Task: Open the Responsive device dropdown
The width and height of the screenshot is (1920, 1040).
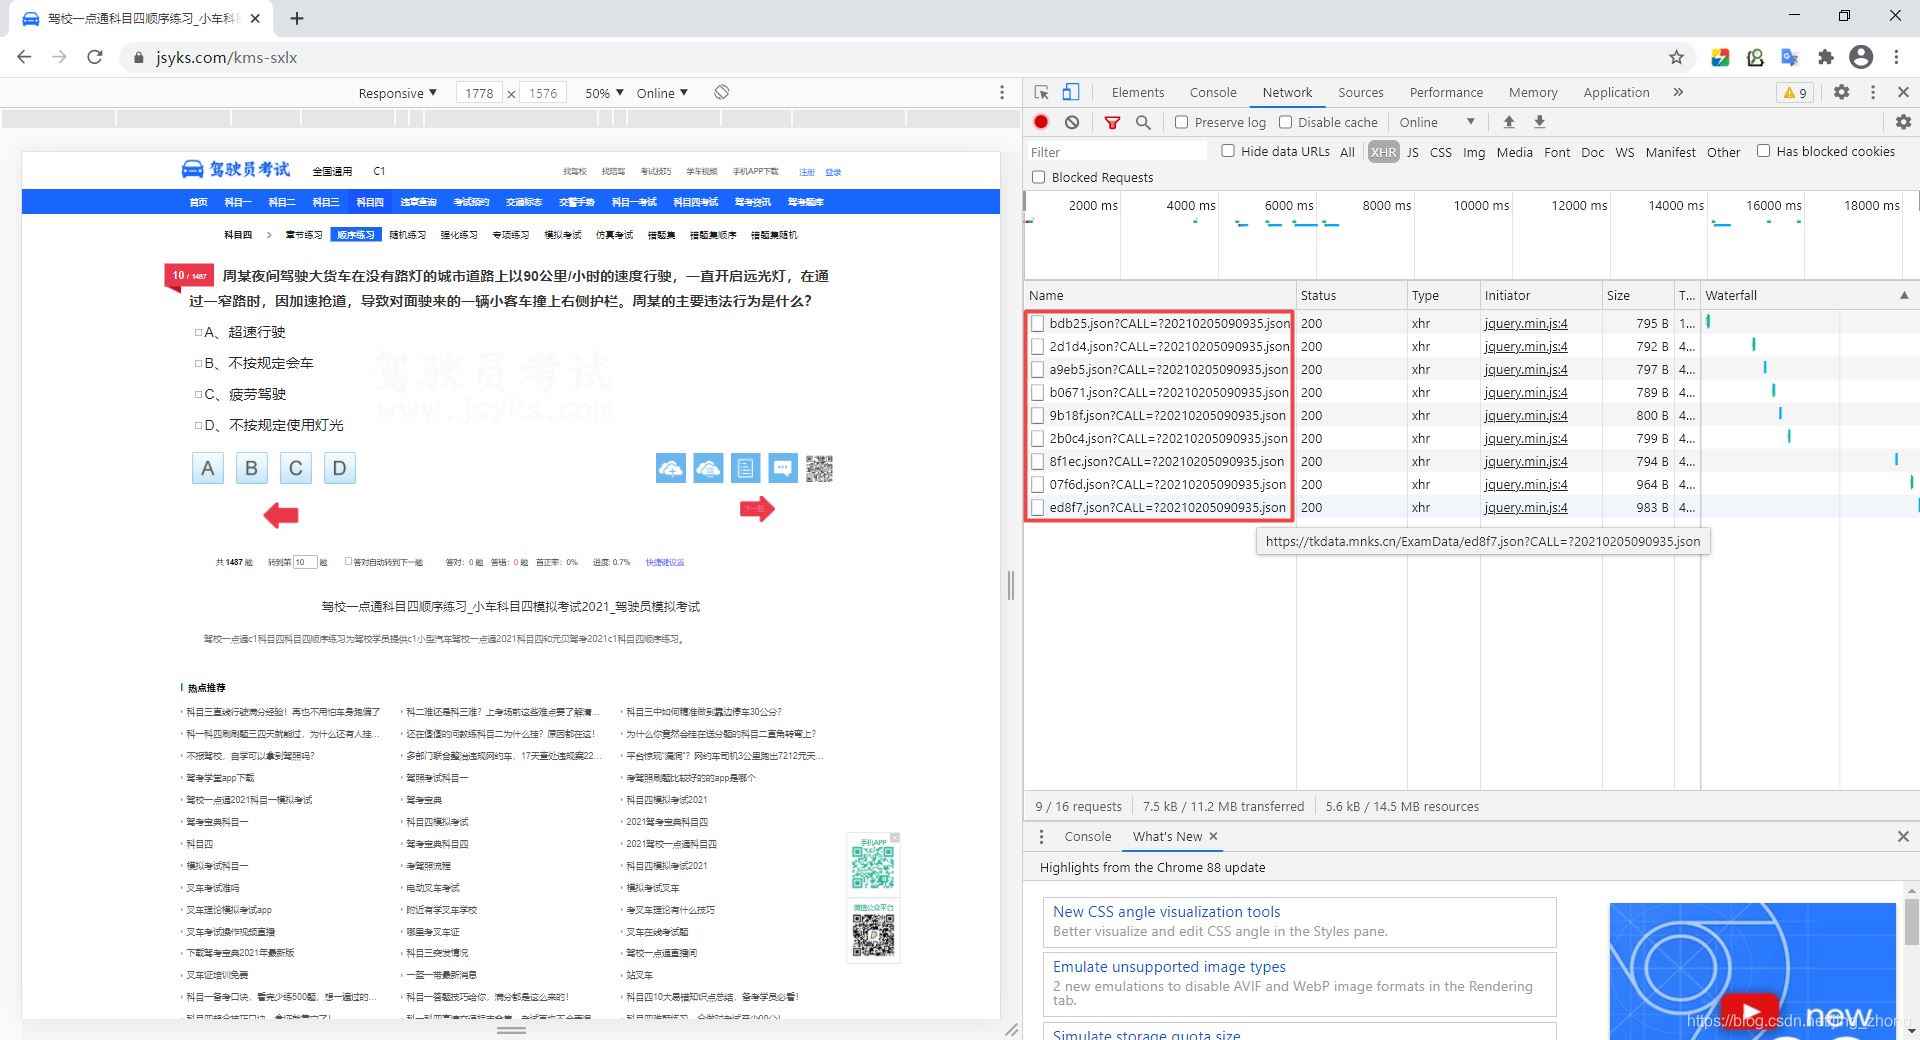Action: [397, 93]
